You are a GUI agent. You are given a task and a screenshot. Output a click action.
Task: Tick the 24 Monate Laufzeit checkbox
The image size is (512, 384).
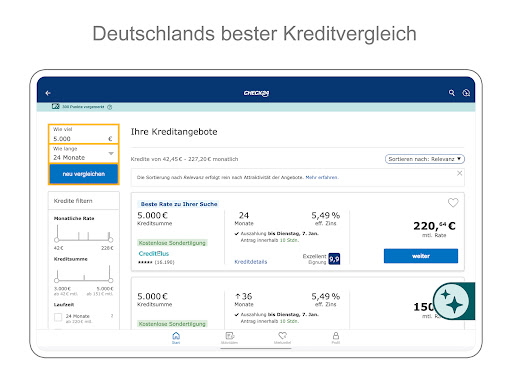tap(58, 317)
